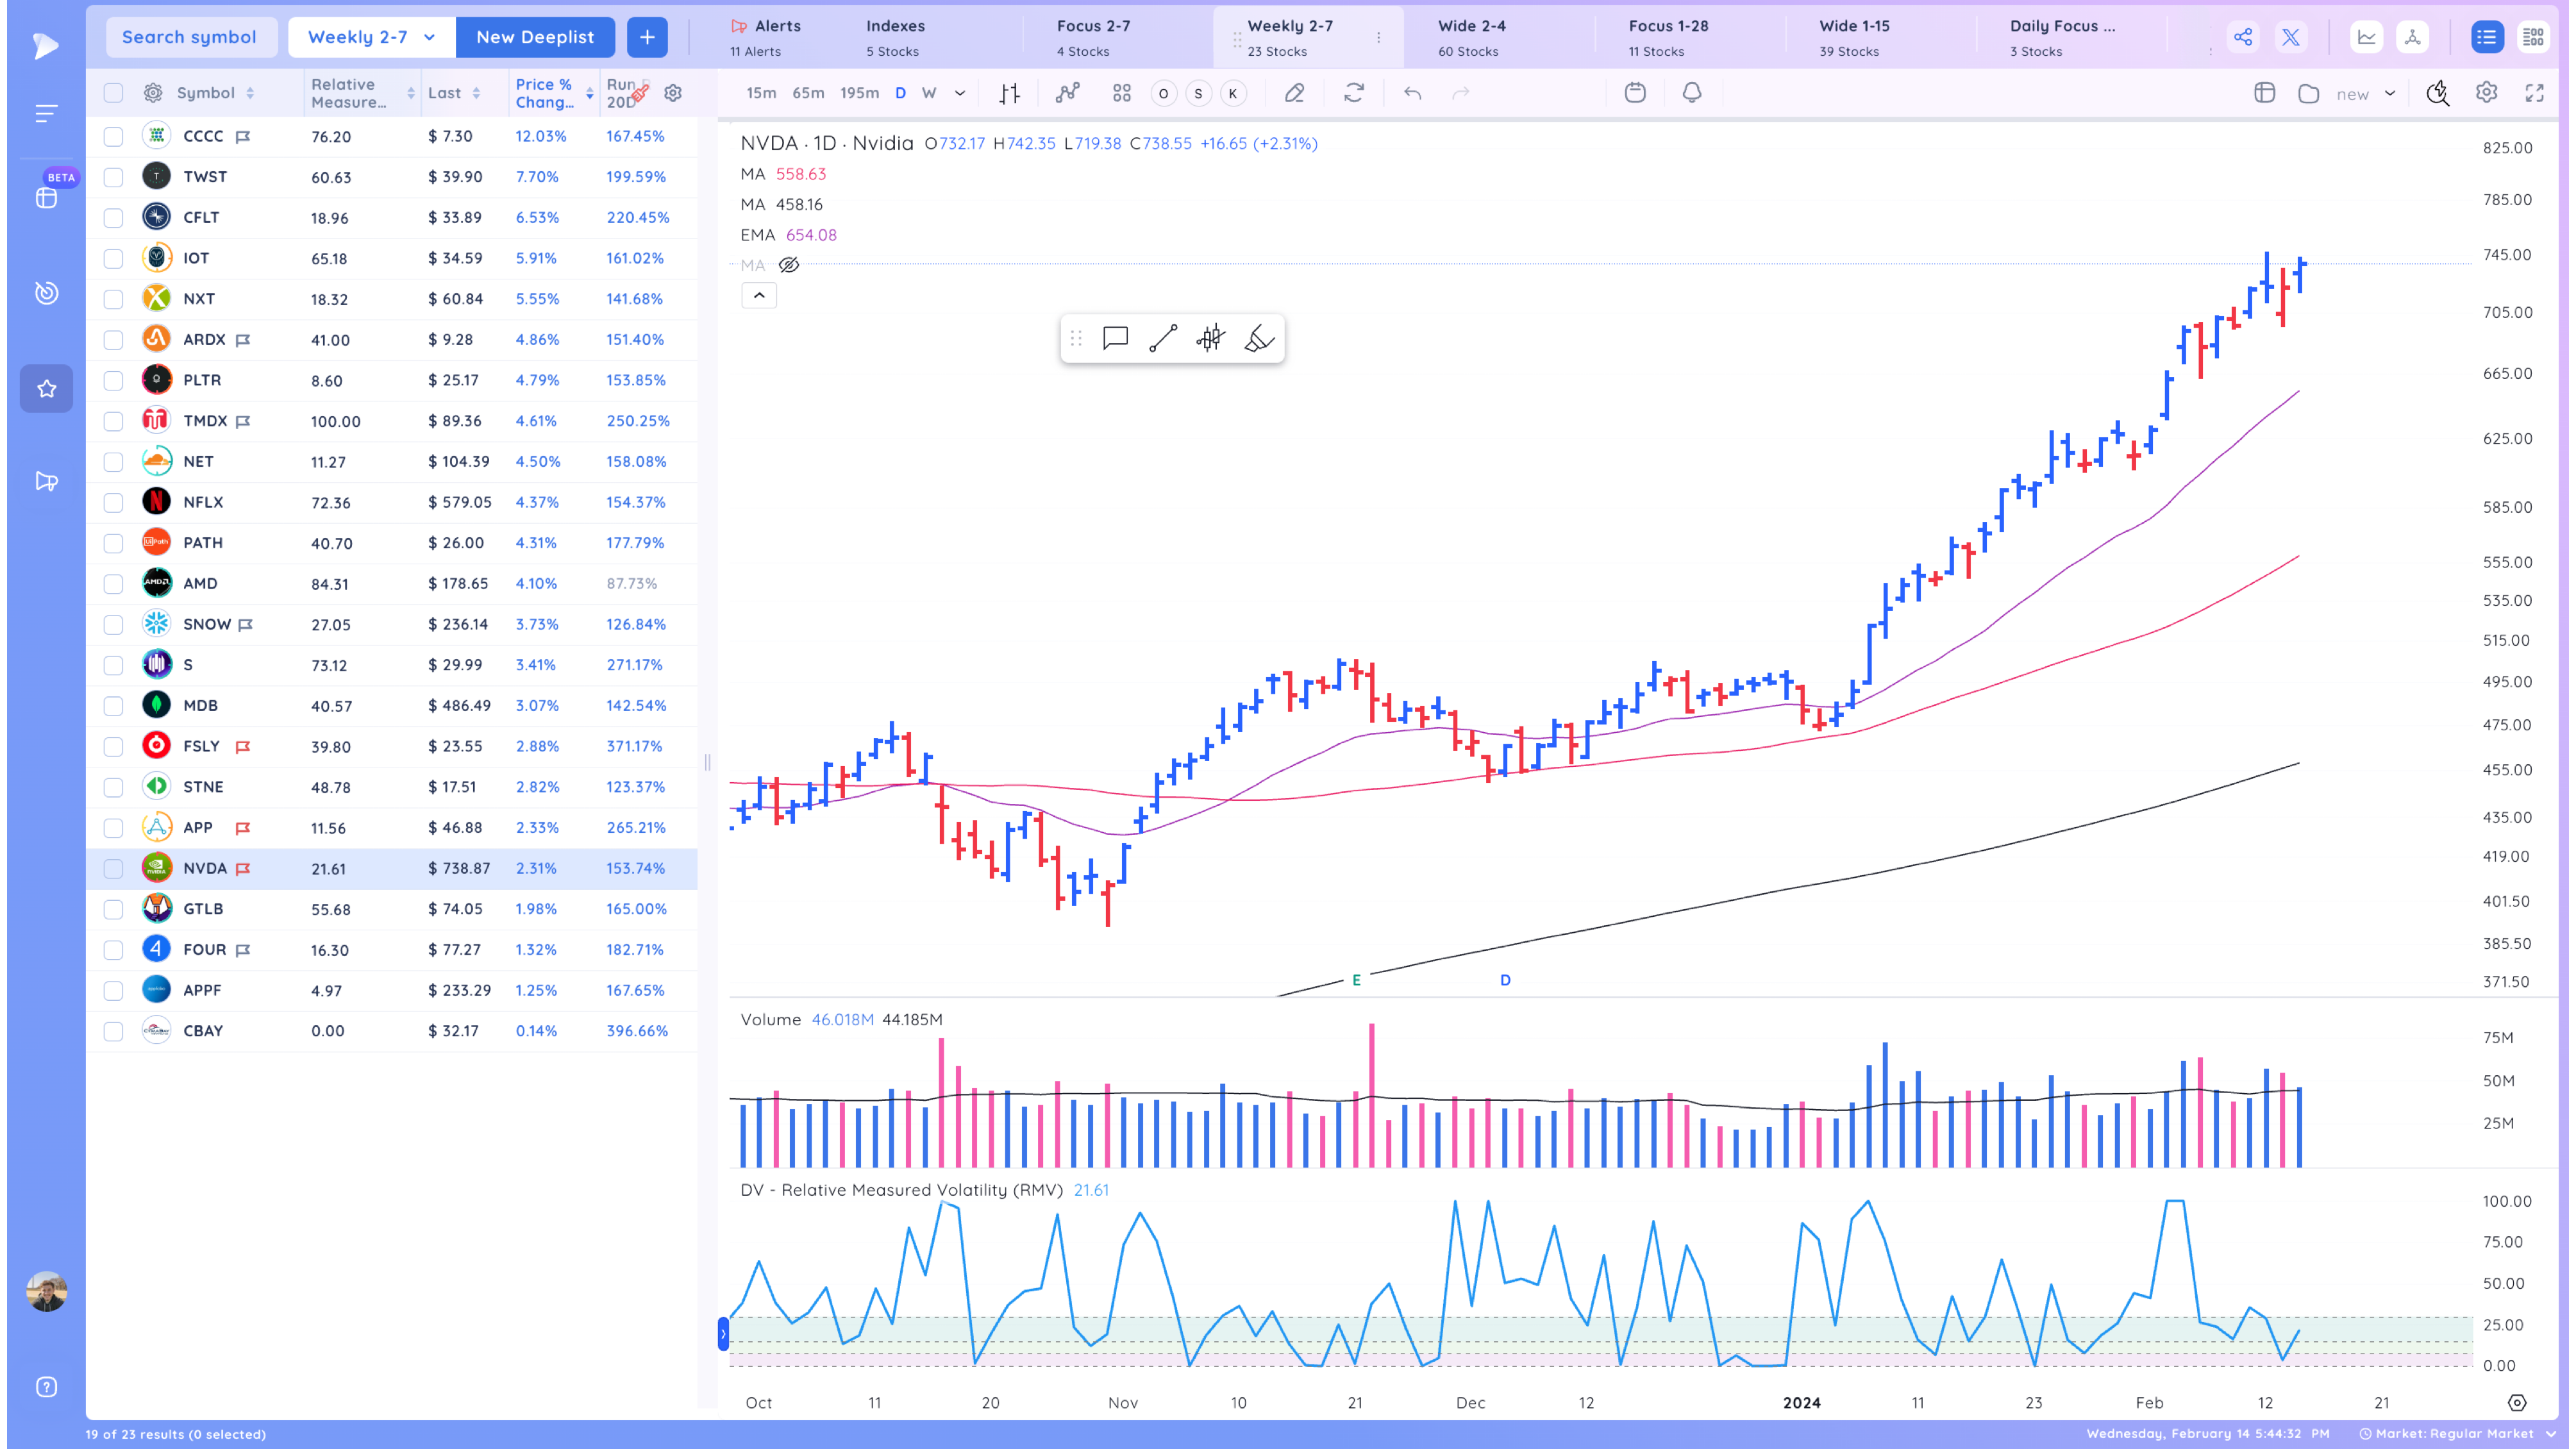Open the alerts flag sidebar icon
The image size is (2576, 1449).
click(46, 481)
